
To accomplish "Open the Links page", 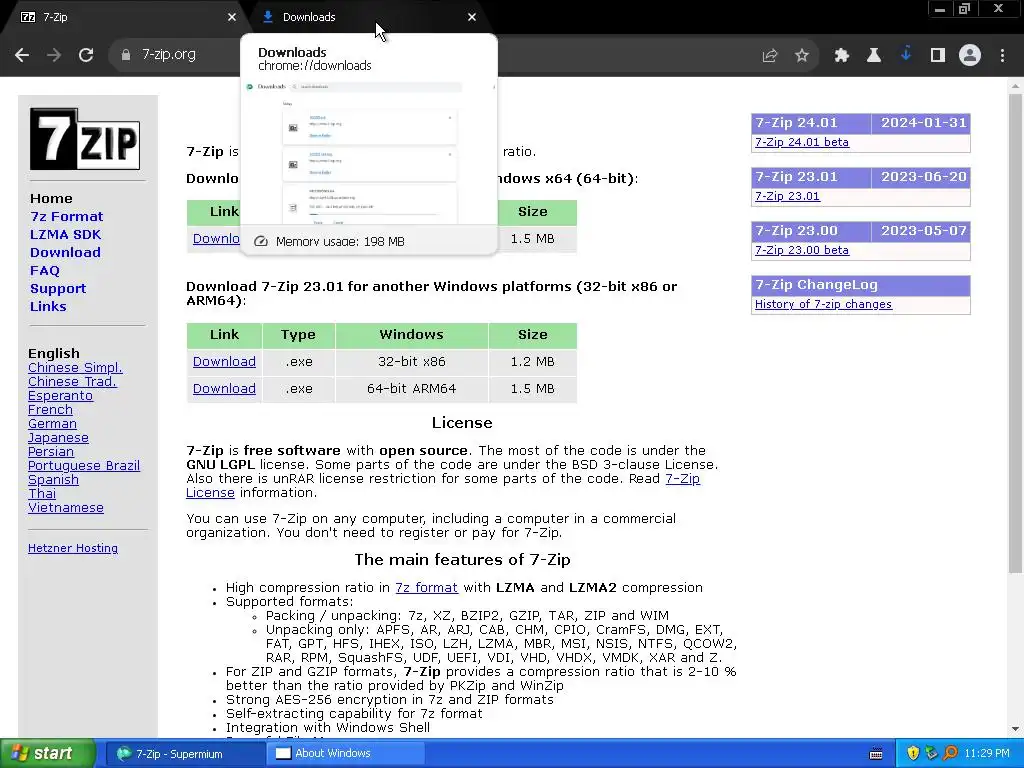I will (48, 306).
